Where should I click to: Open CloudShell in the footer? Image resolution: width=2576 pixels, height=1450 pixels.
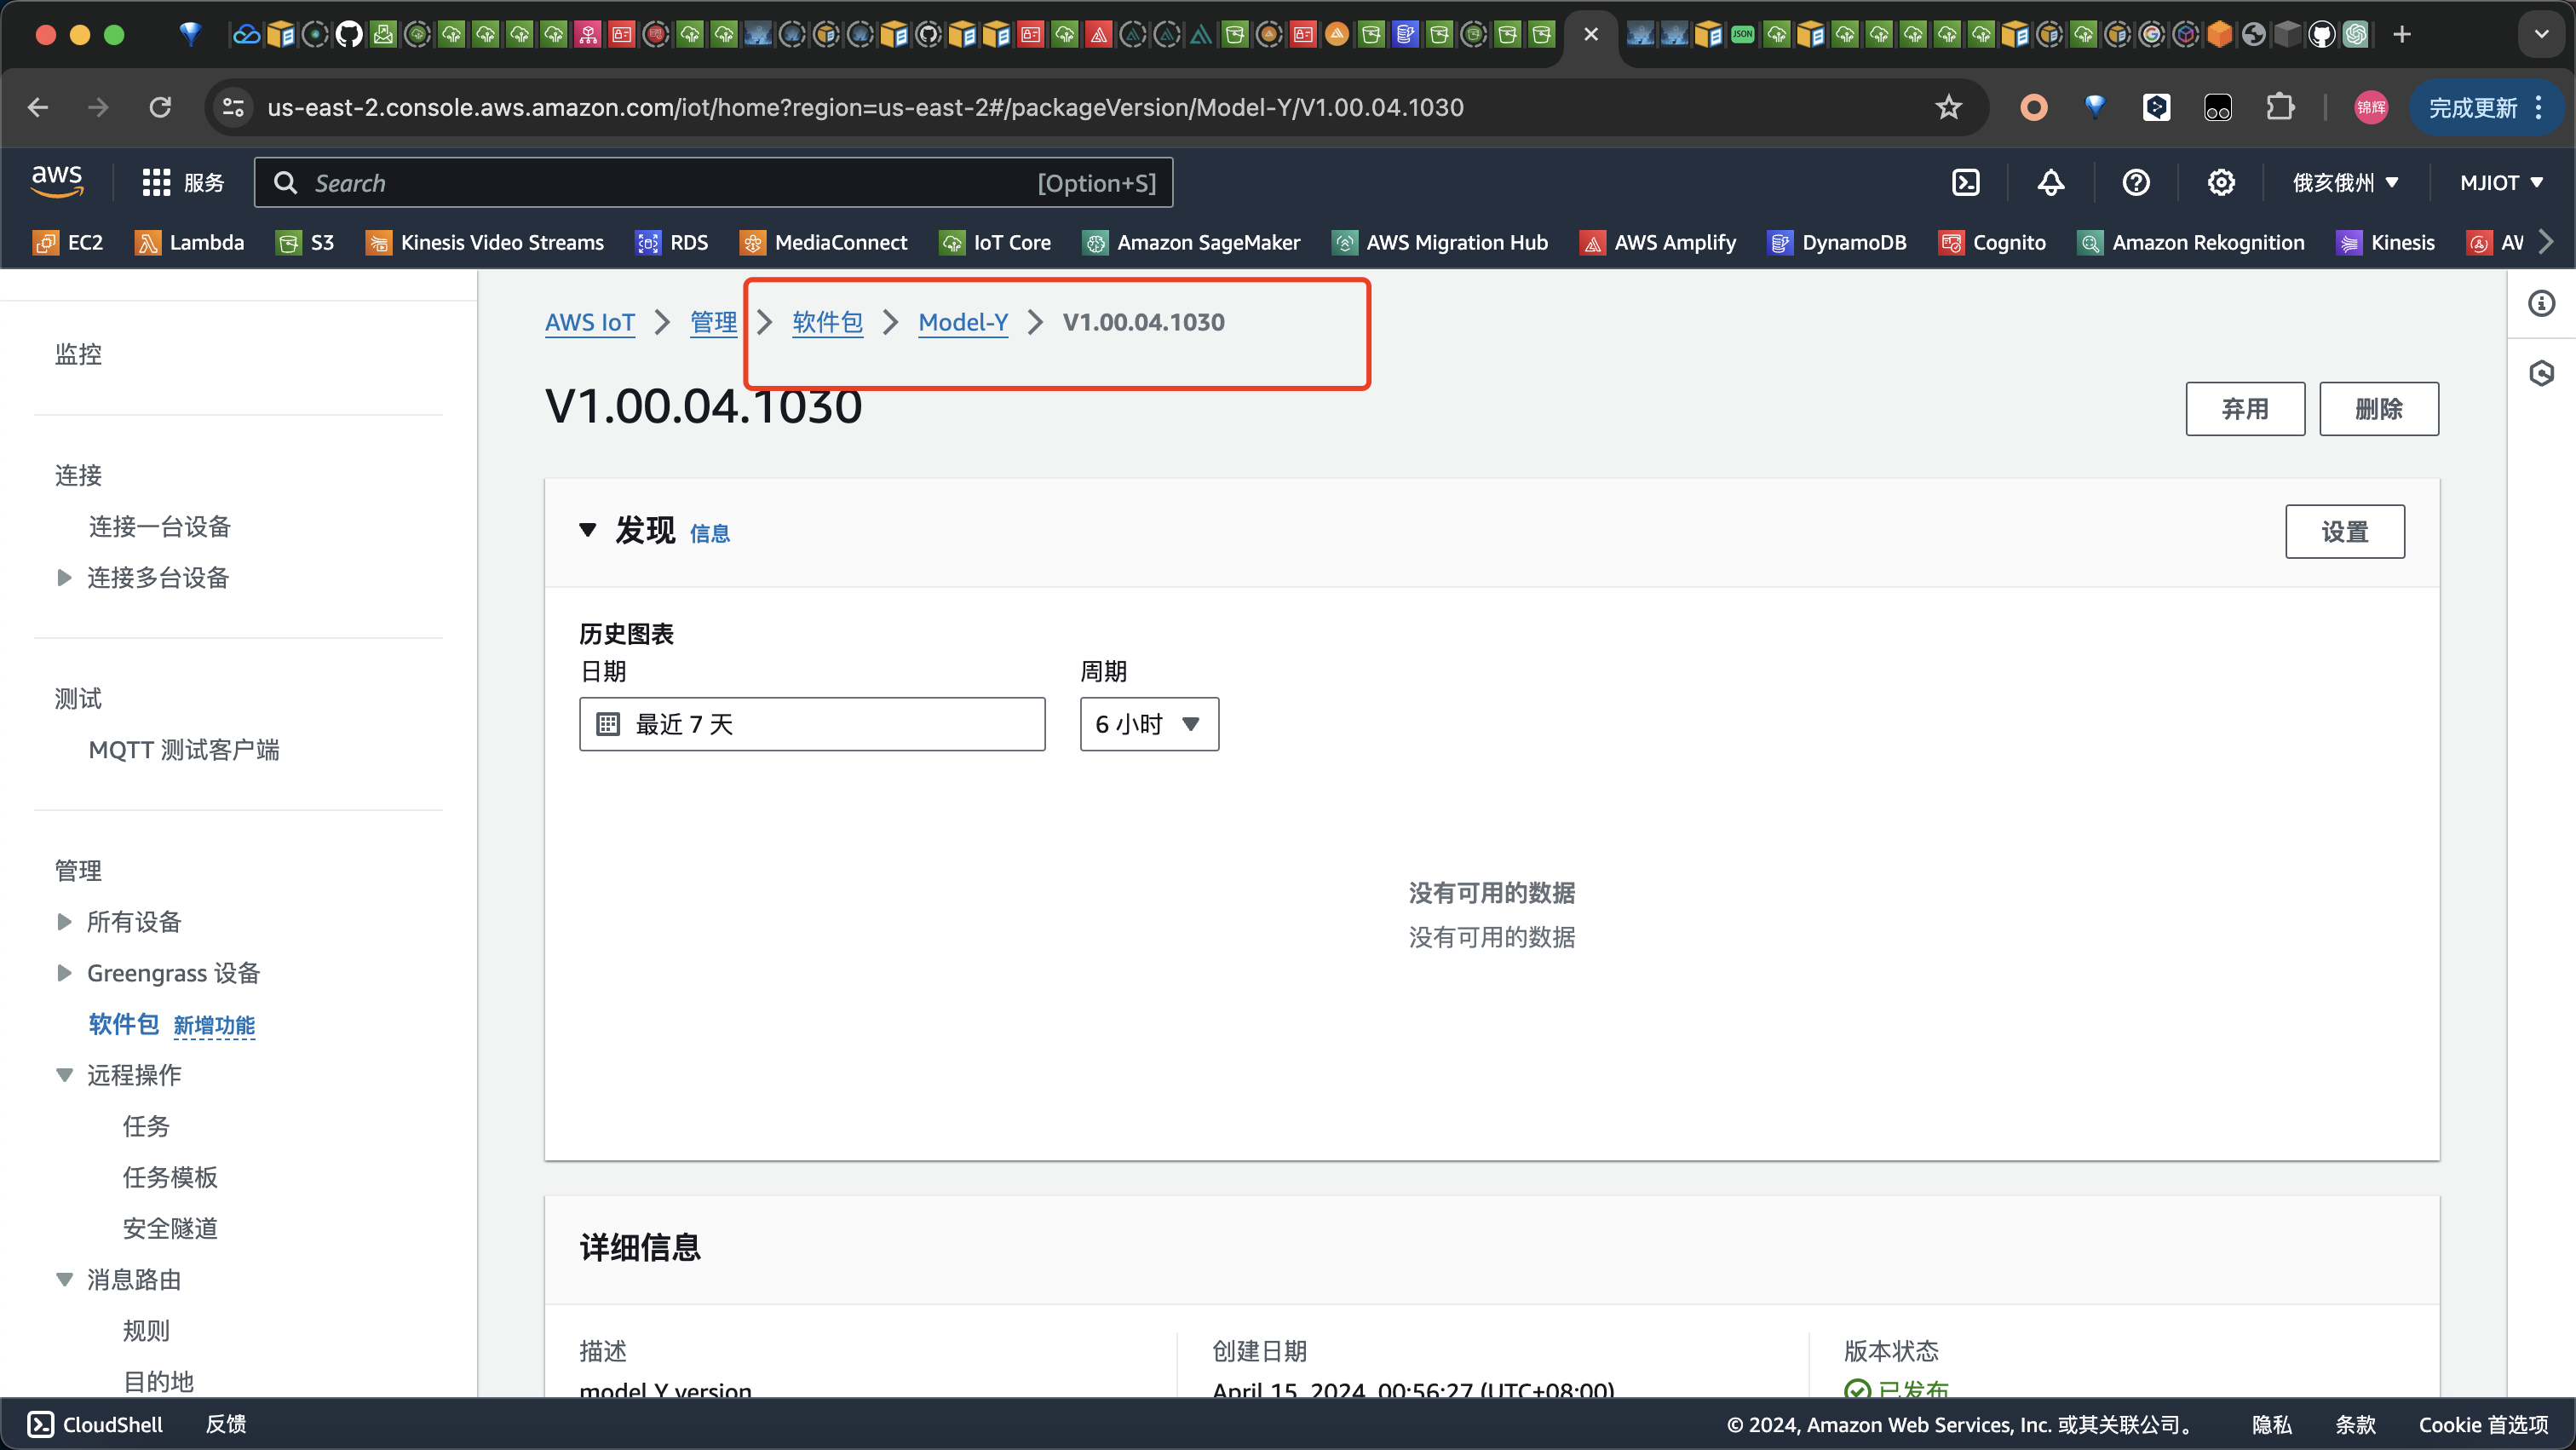point(95,1424)
